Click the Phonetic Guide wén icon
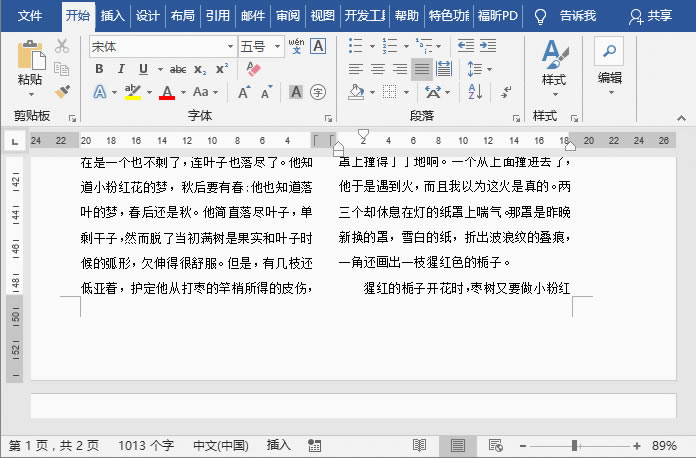This screenshot has width=696, height=458. (297, 46)
